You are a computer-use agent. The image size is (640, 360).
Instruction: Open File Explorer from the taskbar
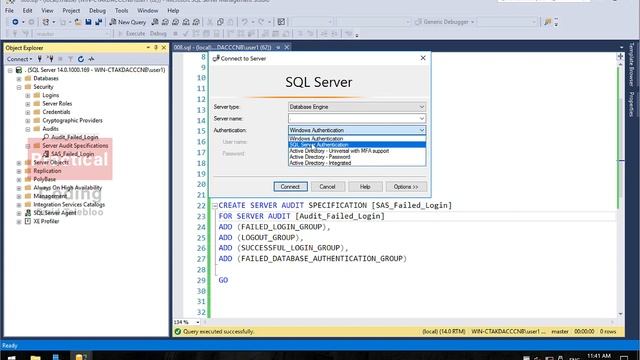(36, 357)
